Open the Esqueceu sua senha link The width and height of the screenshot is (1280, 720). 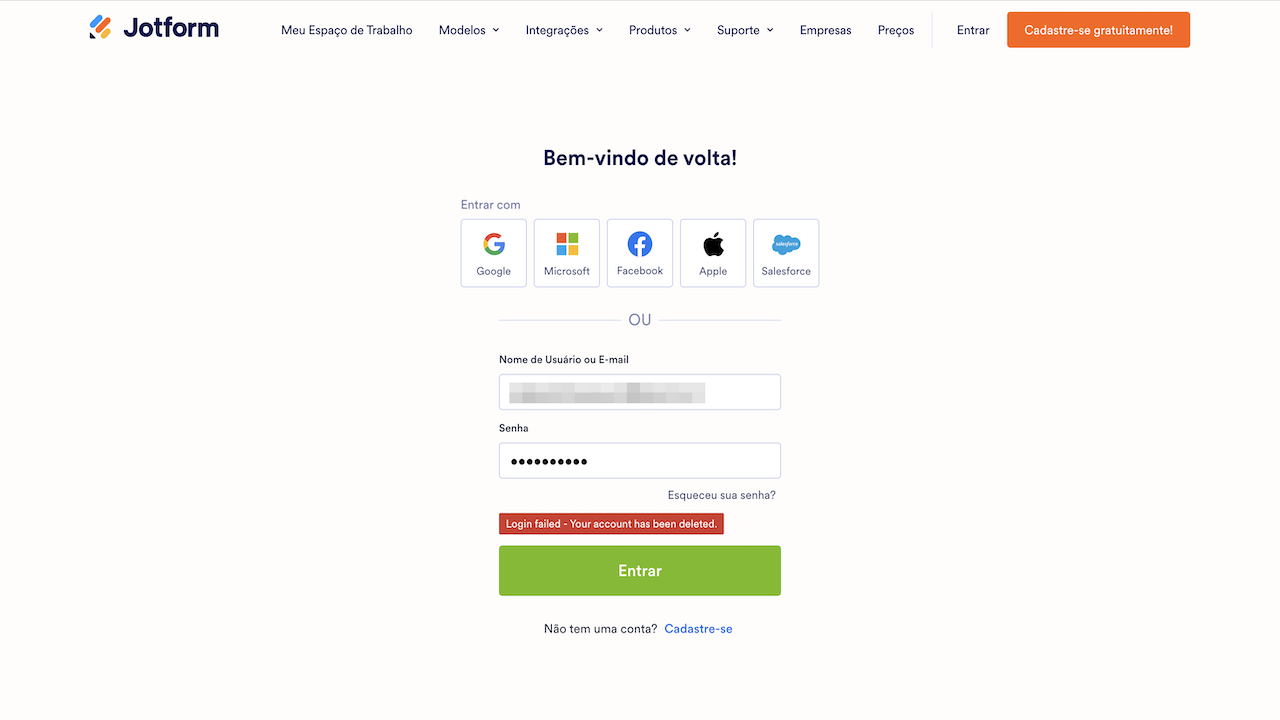pos(722,495)
